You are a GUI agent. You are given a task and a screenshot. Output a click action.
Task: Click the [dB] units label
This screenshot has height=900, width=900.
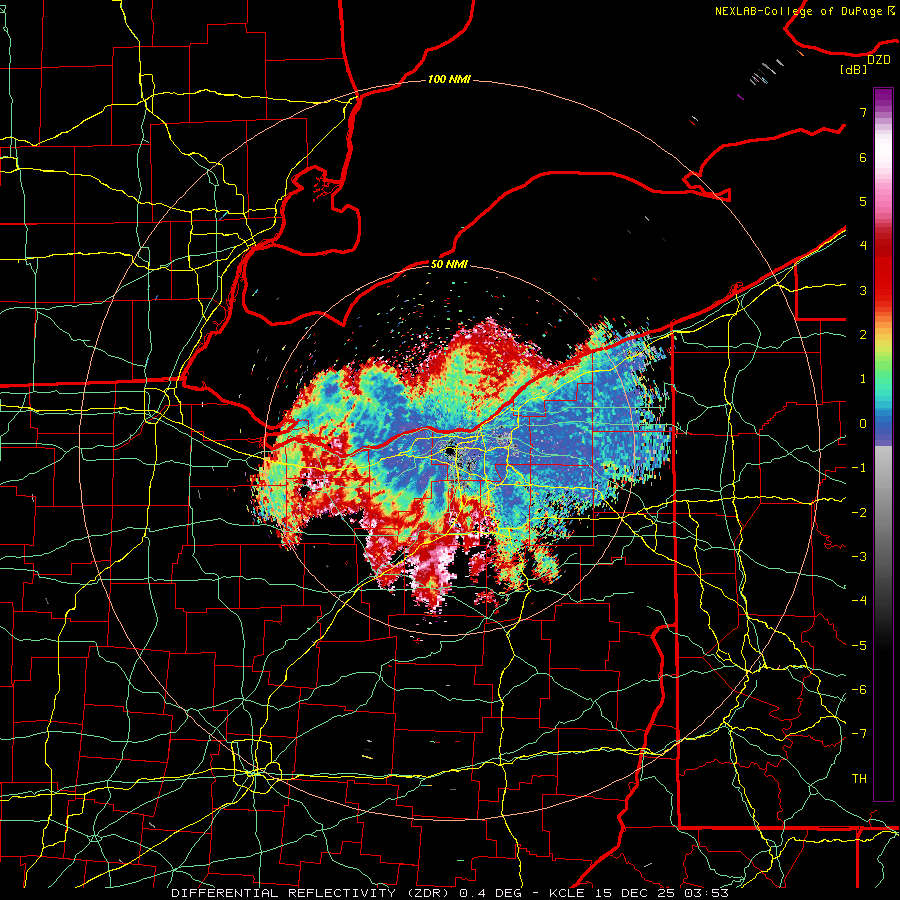pos(854,70)
